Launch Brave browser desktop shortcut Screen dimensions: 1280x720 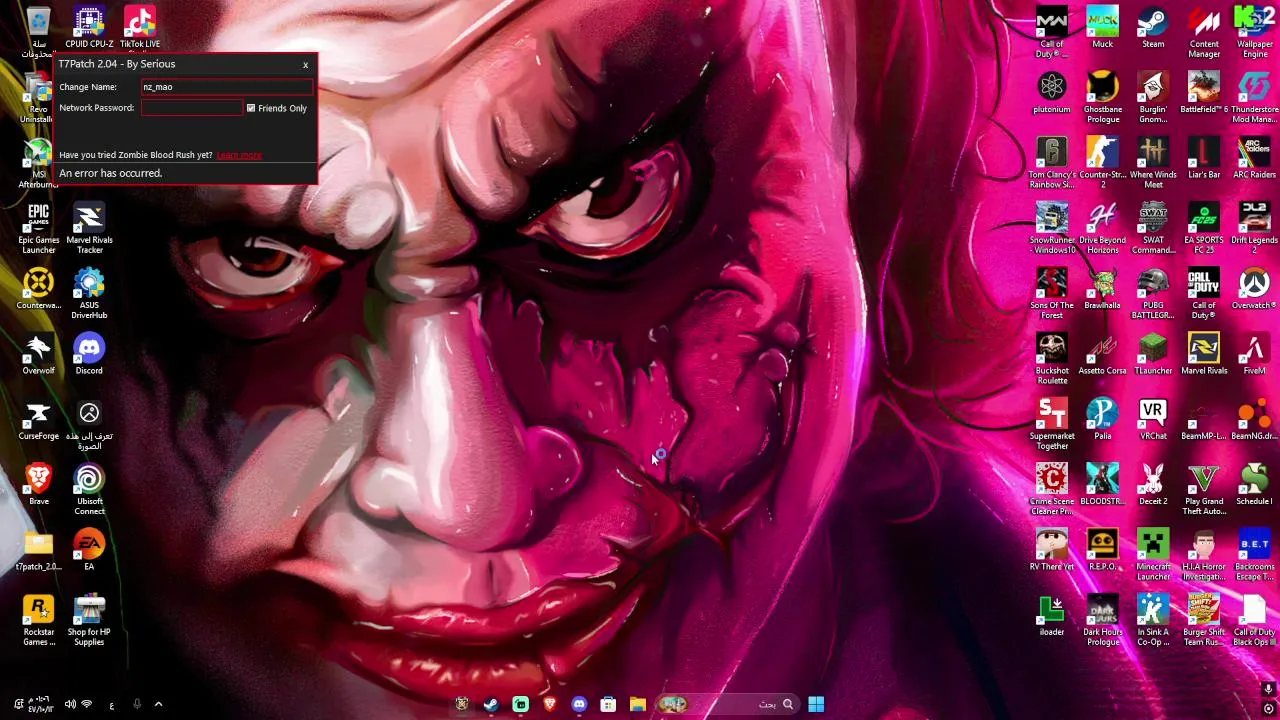click(x=38, y=485)
